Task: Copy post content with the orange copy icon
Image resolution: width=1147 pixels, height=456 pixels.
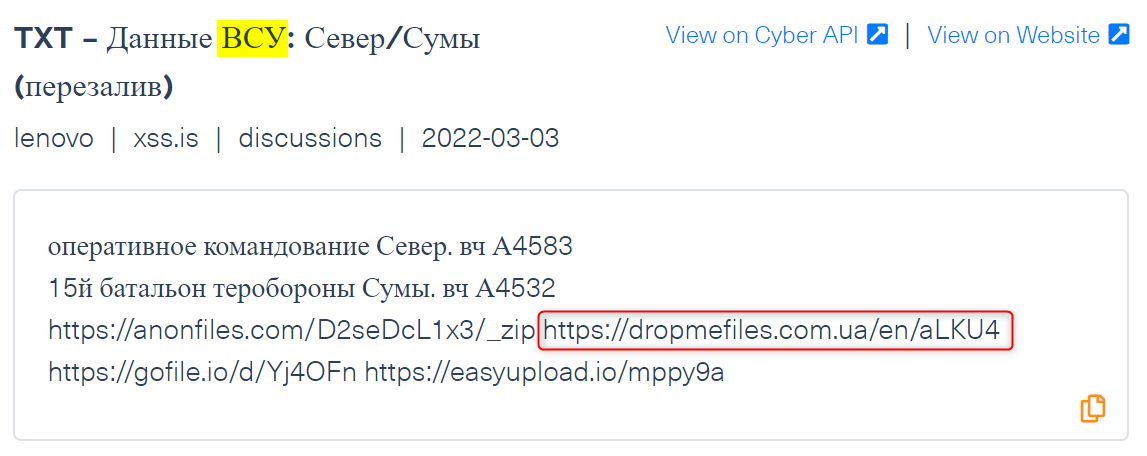Action: click(x=1092, y=408)
